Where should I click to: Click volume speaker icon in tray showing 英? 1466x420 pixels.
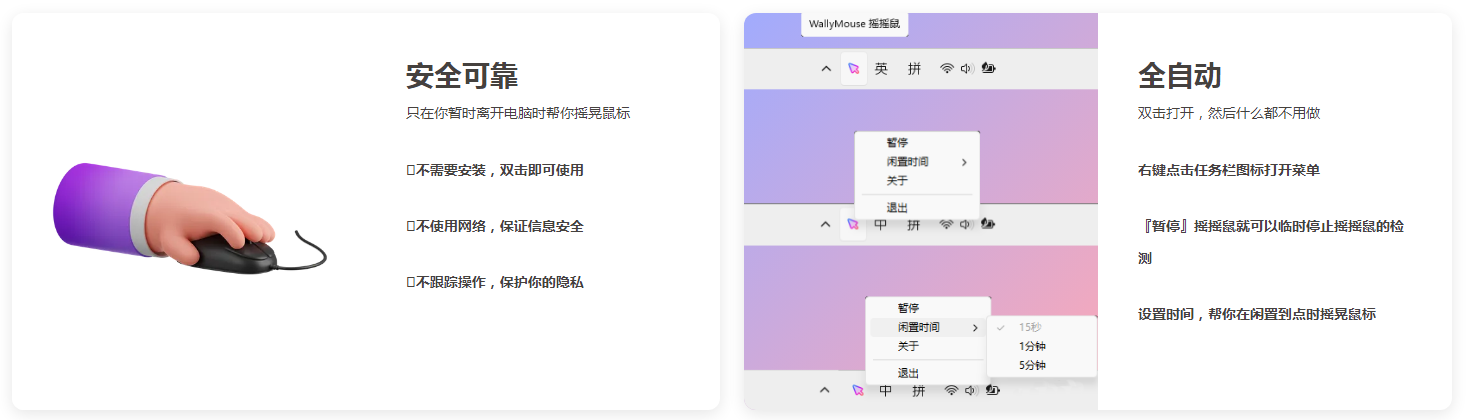(966, 69)
